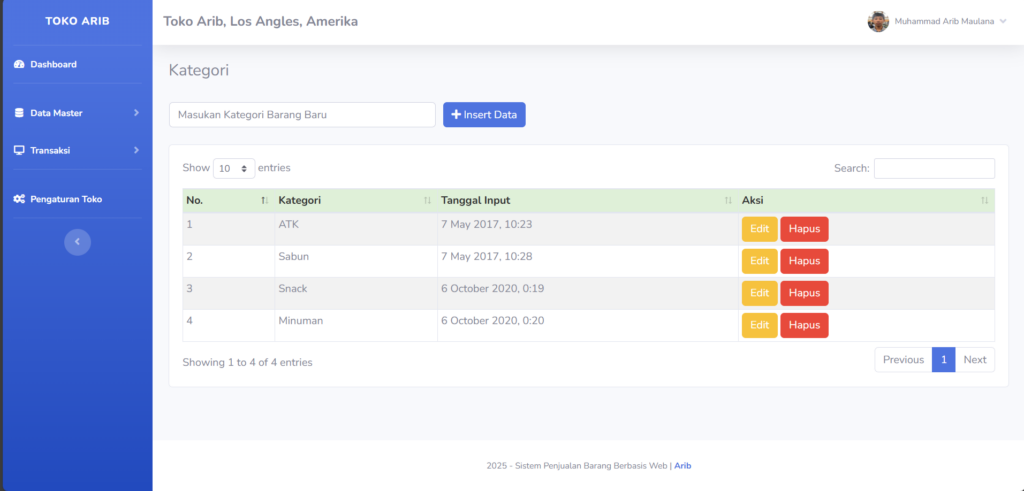Edit the ATK category row
This screenshot has width=1024, height=491.
click(x=760, y=229)
